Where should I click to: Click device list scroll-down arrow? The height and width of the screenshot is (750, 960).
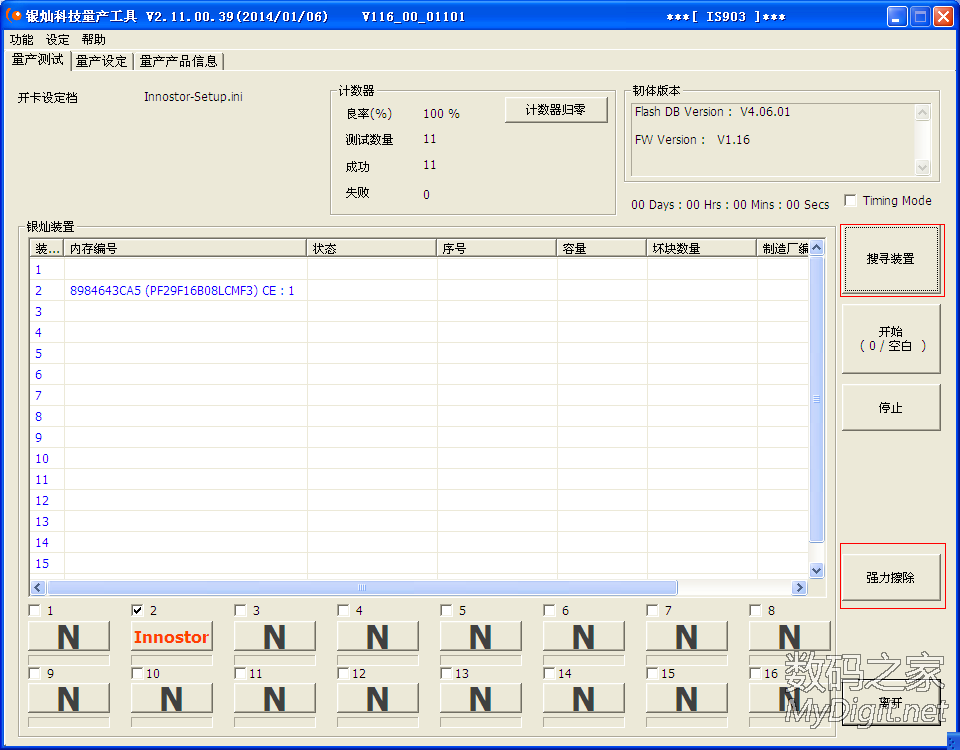point(816,570)
